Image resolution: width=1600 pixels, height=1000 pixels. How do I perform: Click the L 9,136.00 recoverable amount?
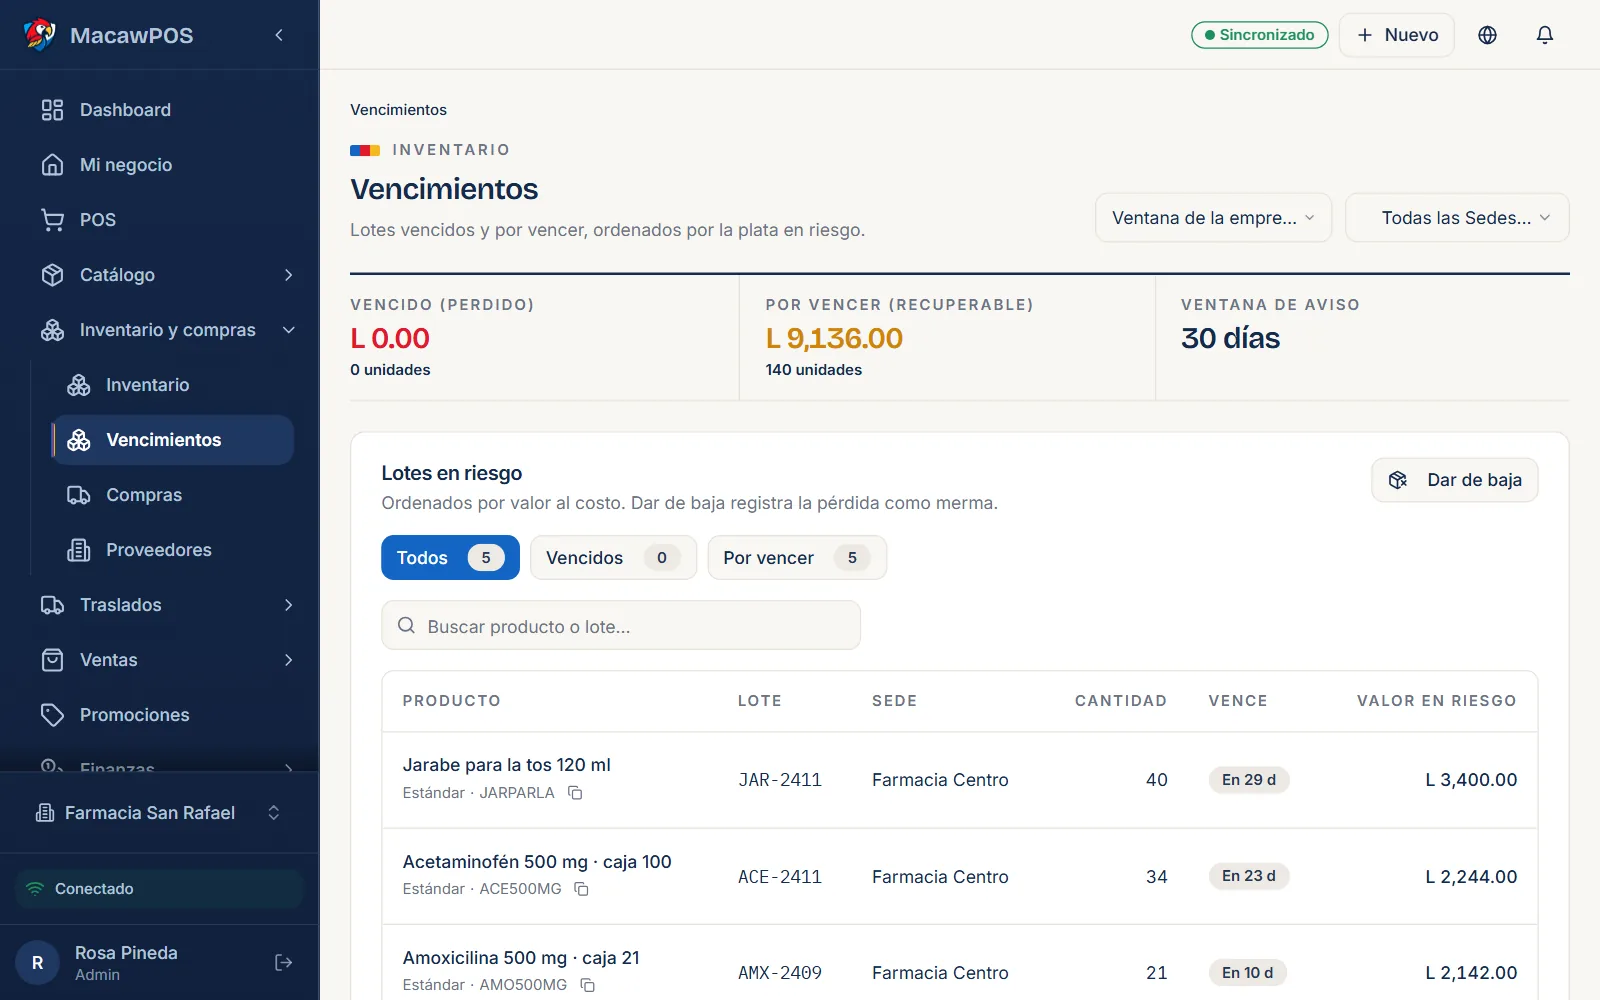click(x=834, y=338)
